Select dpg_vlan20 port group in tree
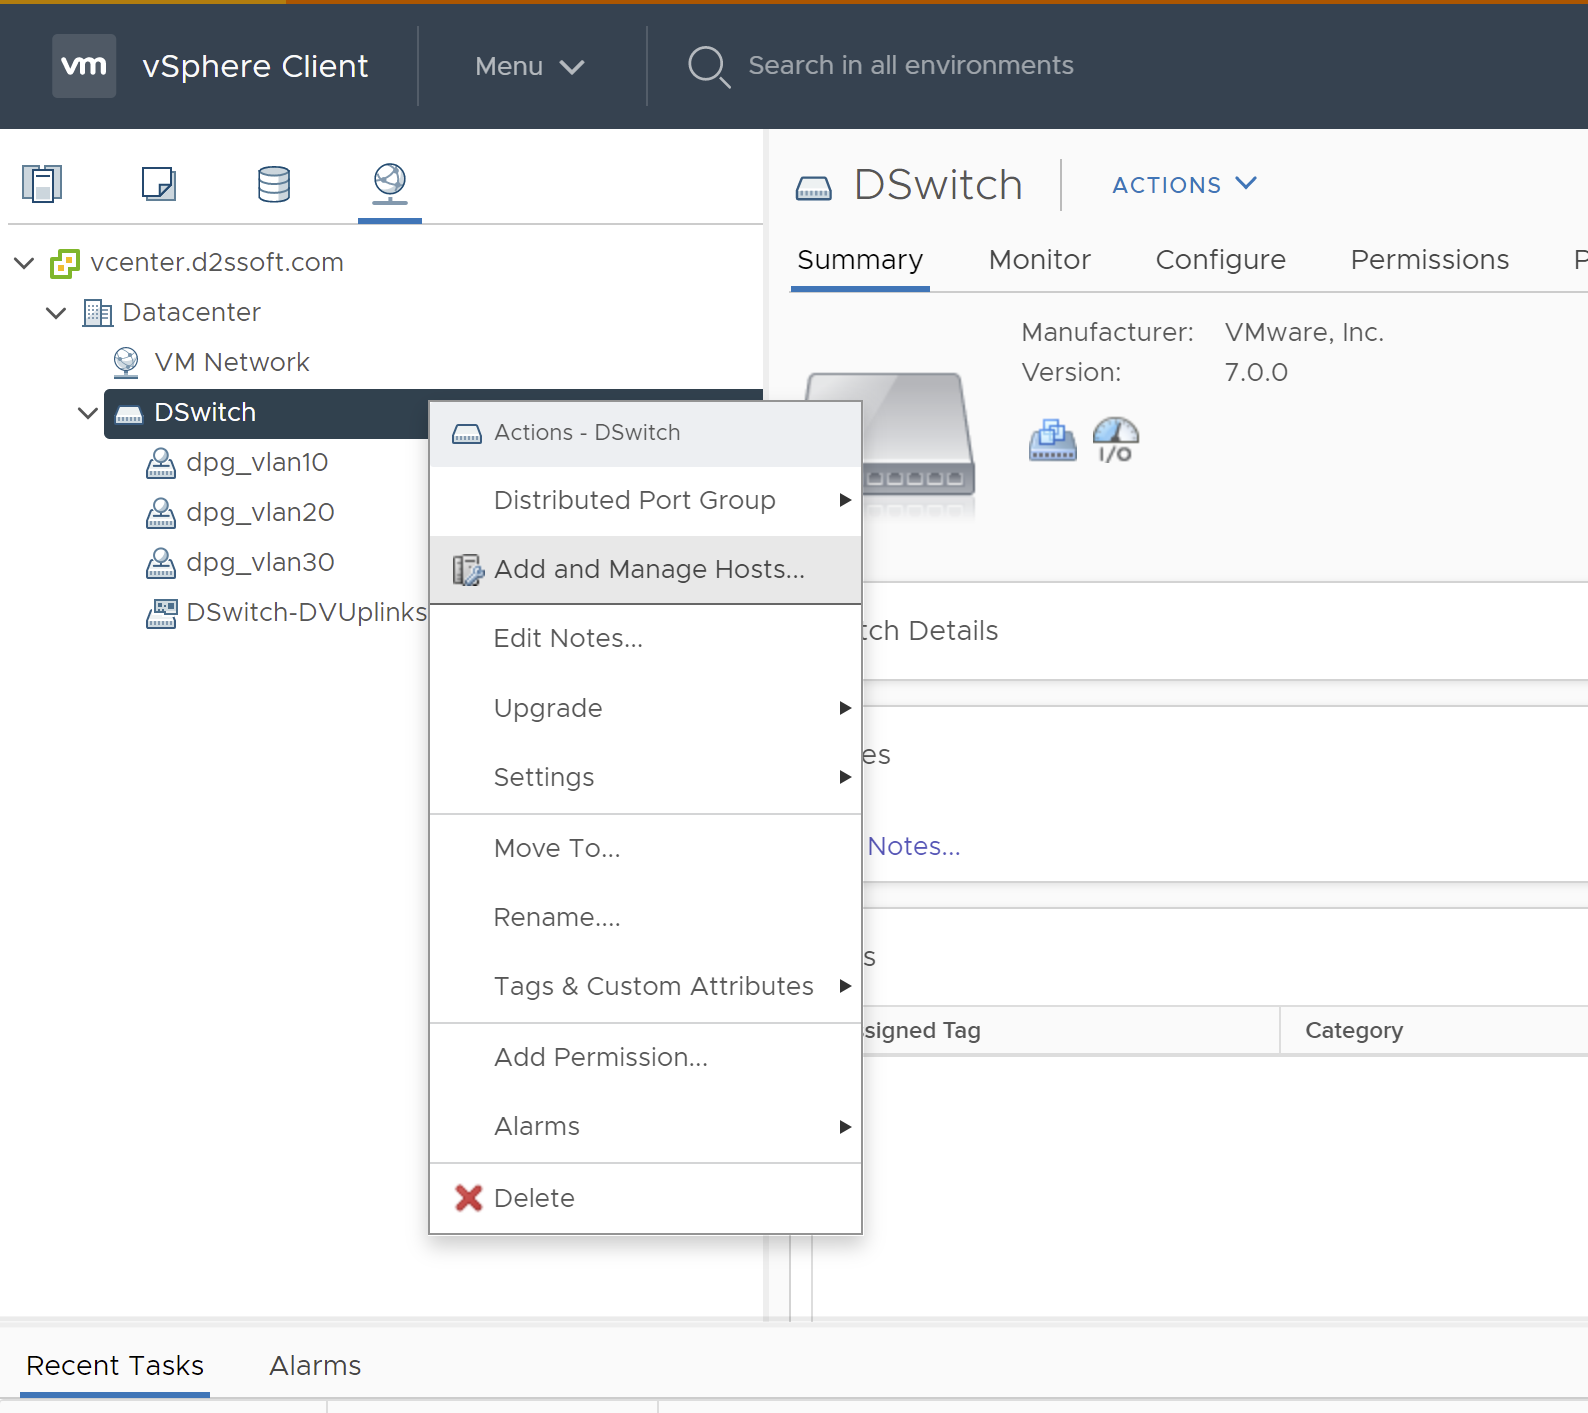The height and width of the screenshot is (1413, 1588). pyautogui.click(x=260, y=513)
